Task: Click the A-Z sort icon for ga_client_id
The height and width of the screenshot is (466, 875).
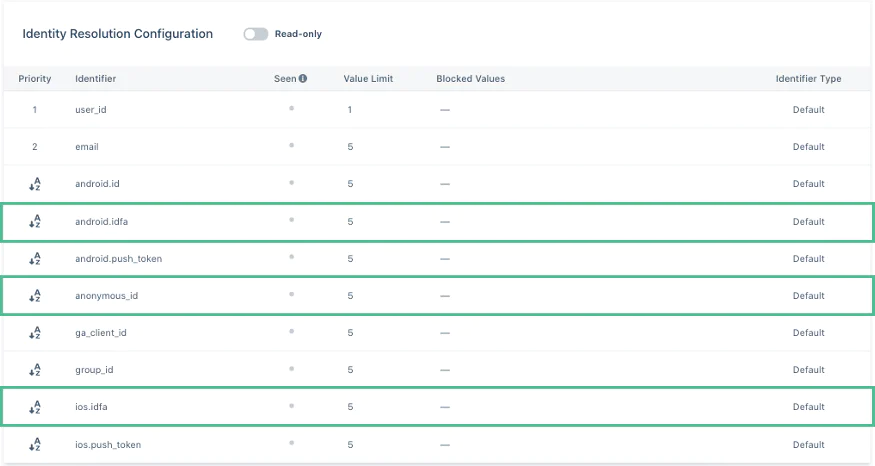Action: (35, 333)
